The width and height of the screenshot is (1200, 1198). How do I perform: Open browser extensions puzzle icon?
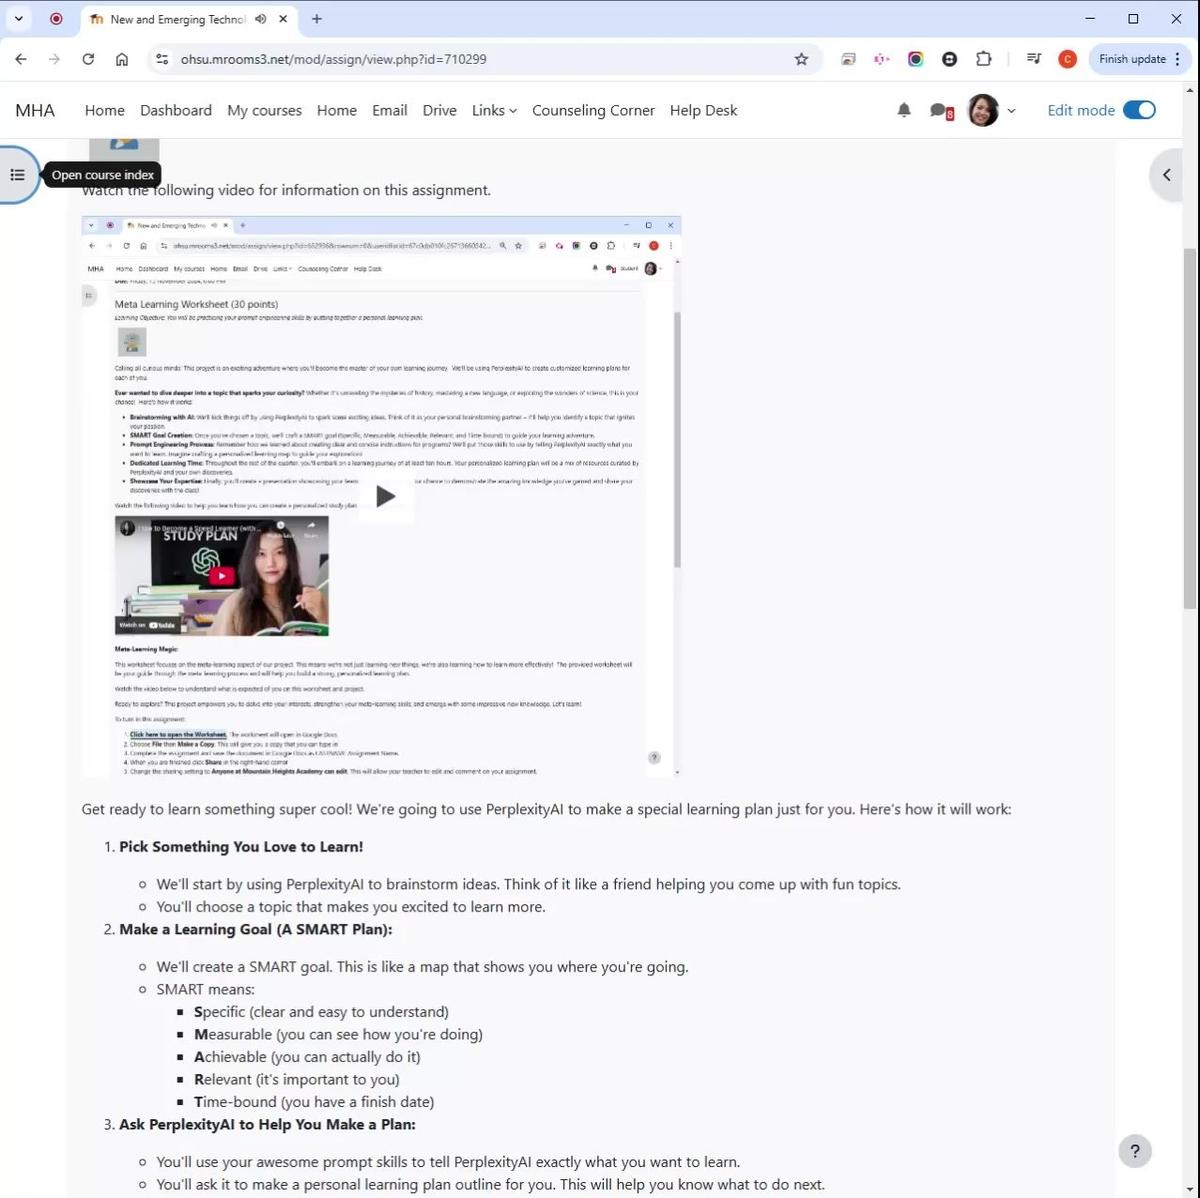pos(983,59)
